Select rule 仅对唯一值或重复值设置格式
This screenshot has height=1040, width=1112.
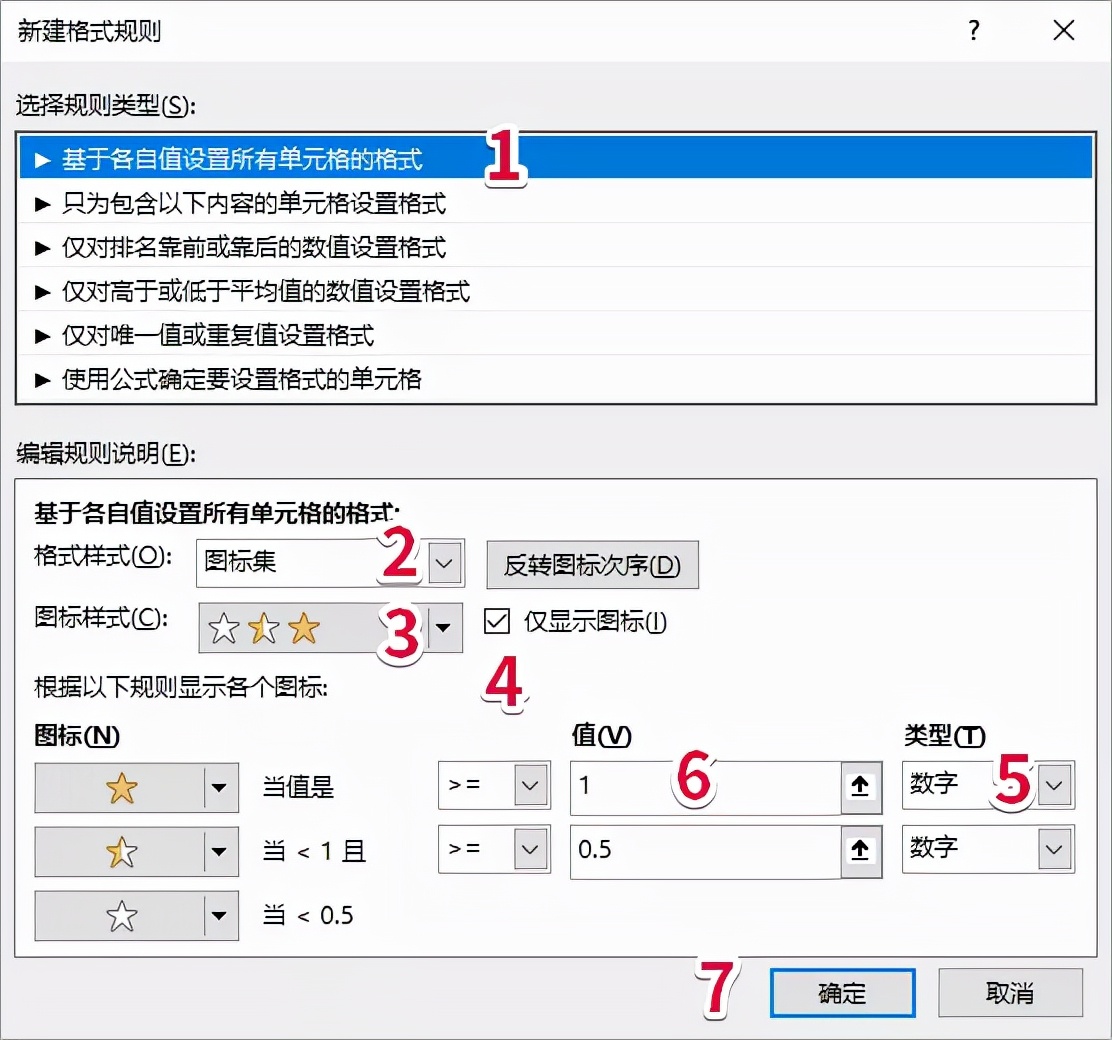(x=555, y=335)
